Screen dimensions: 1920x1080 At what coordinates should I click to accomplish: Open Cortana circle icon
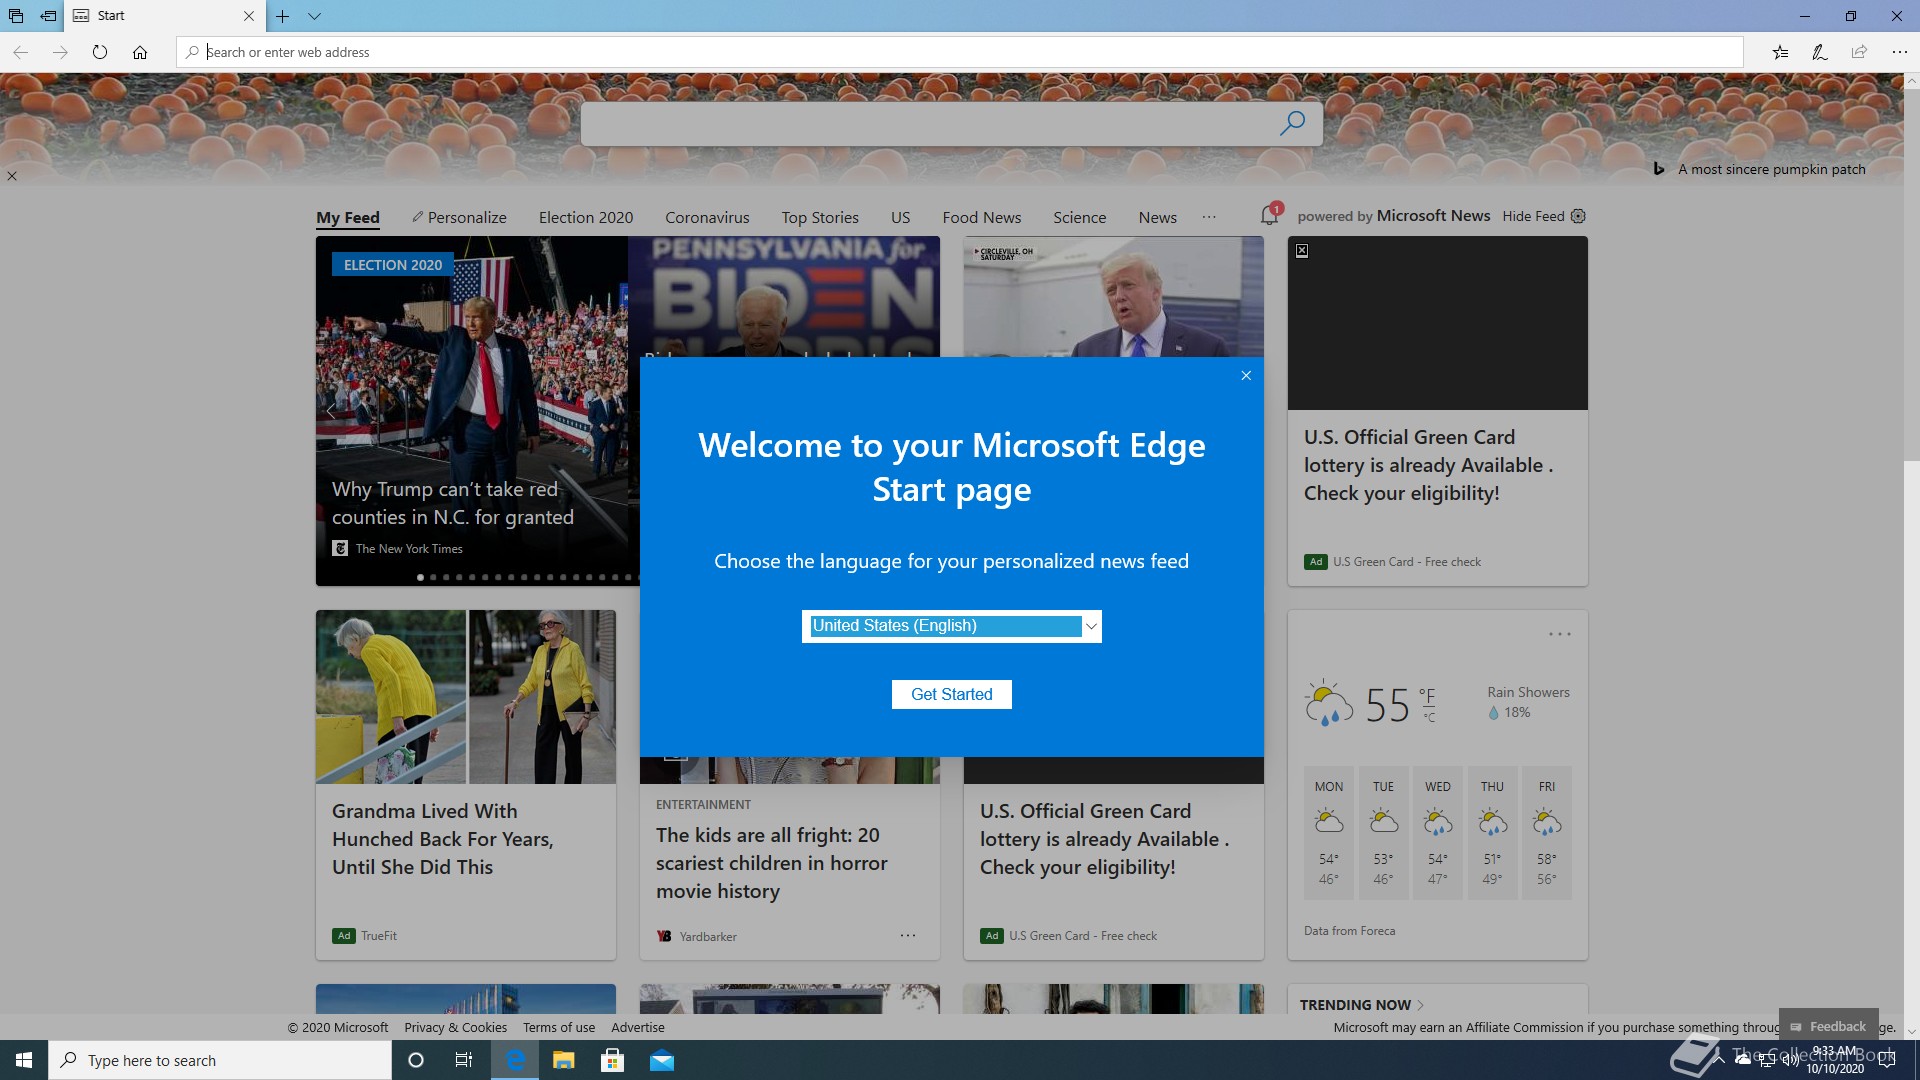point(416,1060)
